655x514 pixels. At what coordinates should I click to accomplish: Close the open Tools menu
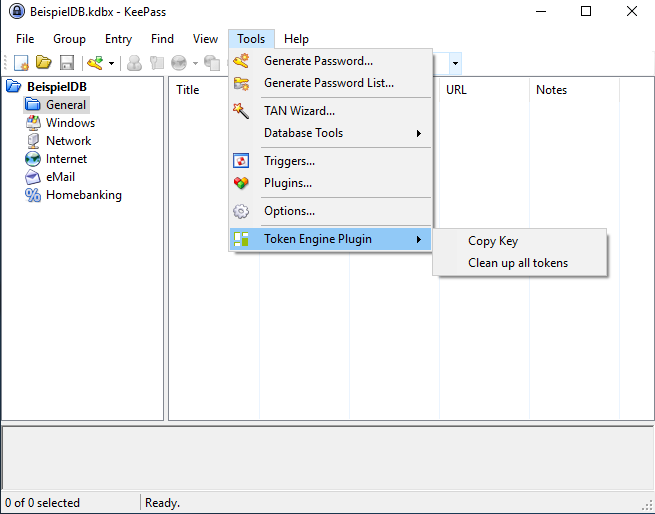pyautogui.click(x=251, y=39)
